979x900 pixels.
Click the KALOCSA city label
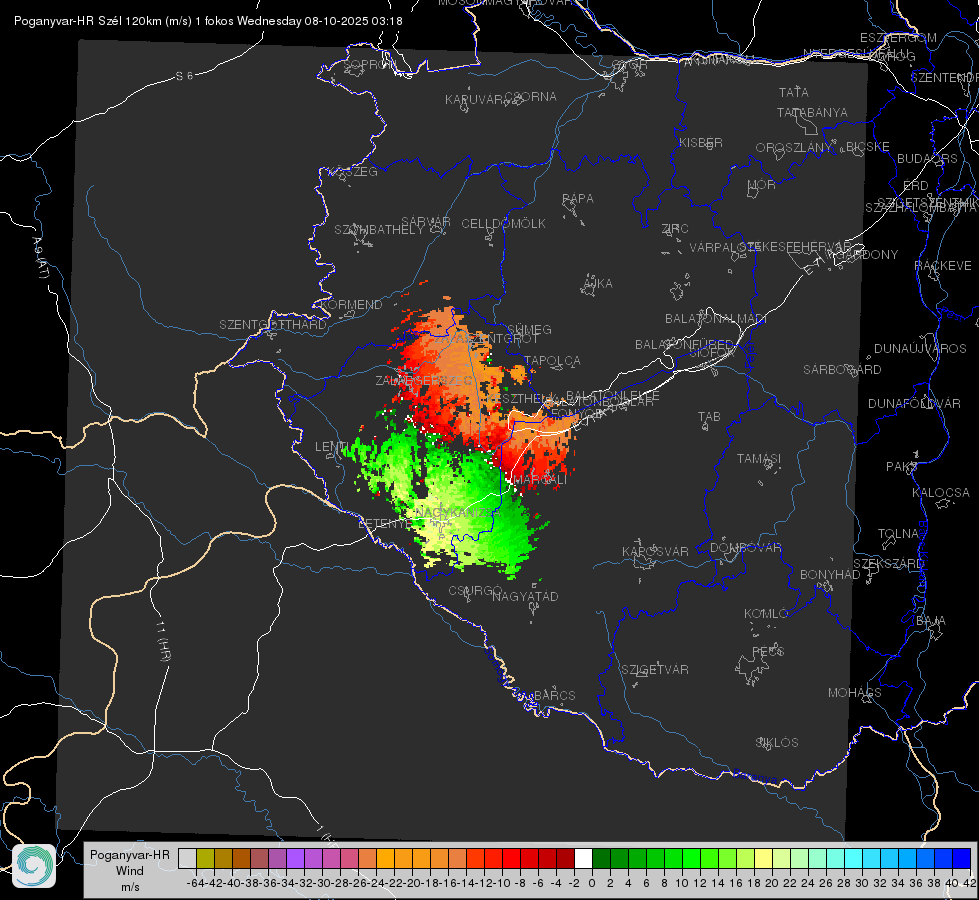(940, 492)
